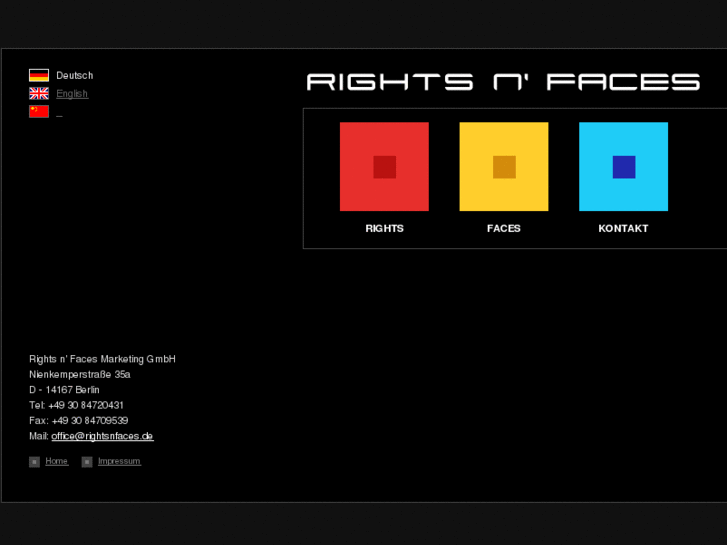The width and height of the screenshot is (727, 545).
Task: Switch language to English
Action: (72, 94)
